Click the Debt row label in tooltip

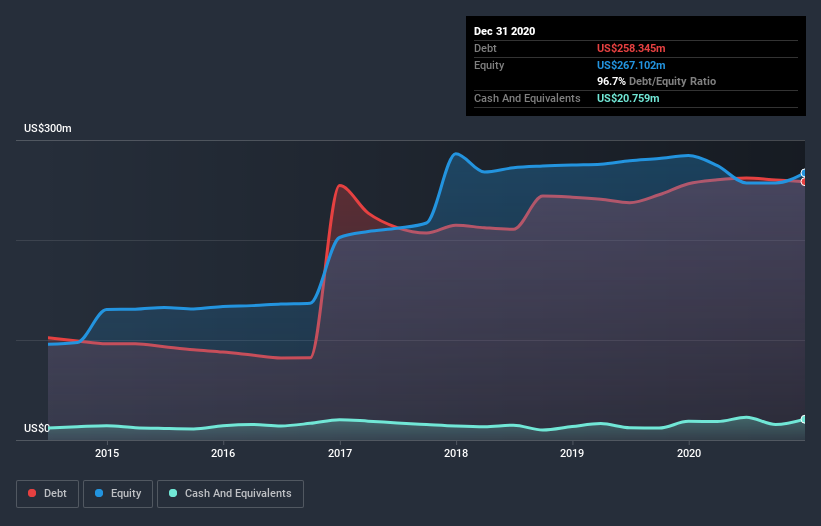(485, 48)
